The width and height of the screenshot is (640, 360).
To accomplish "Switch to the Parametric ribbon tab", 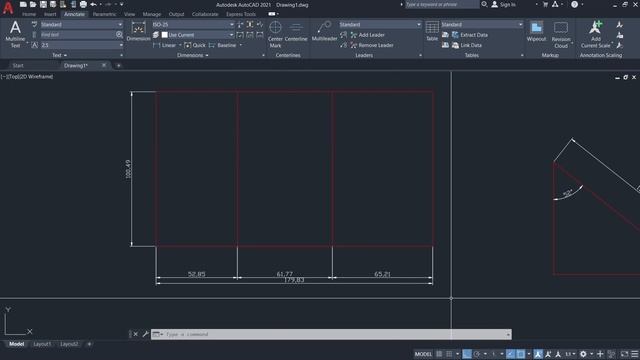I will click(104, 14).
